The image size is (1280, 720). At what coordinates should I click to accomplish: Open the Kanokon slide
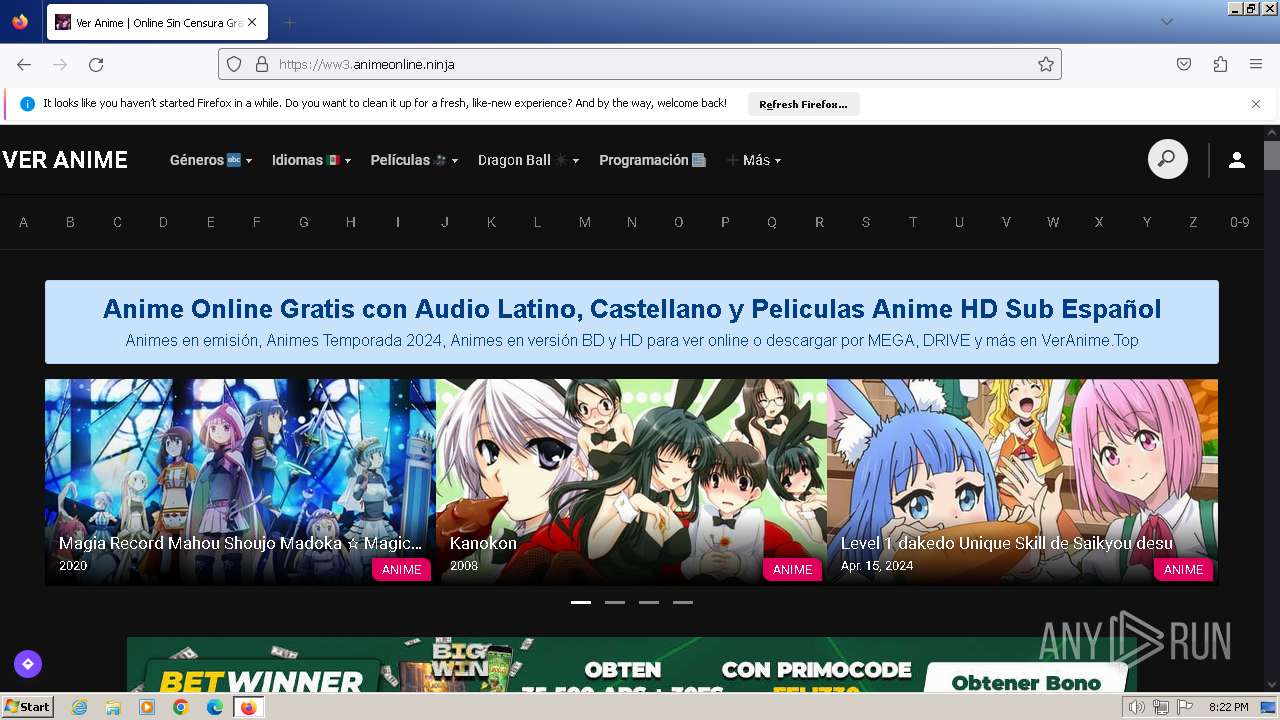coord(631,482)
